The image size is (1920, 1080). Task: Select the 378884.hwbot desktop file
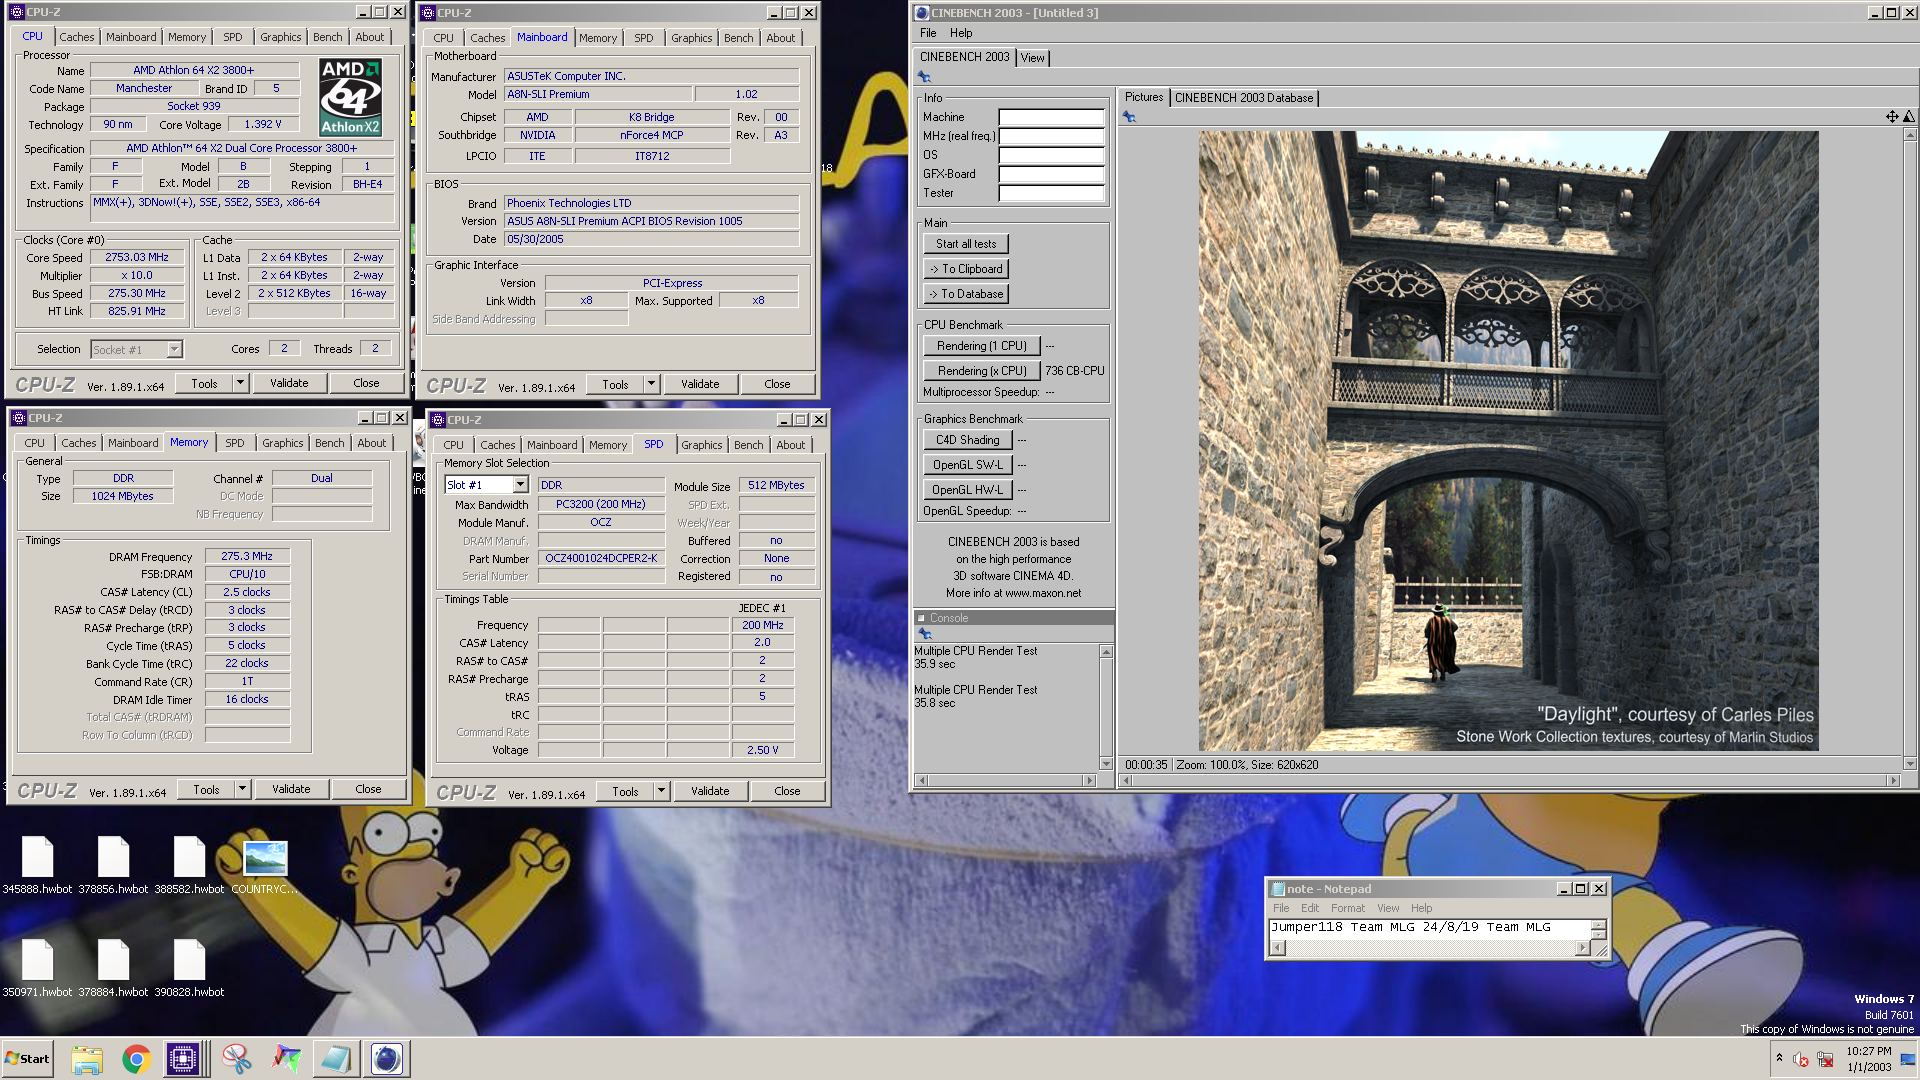[x=113, y=968]
